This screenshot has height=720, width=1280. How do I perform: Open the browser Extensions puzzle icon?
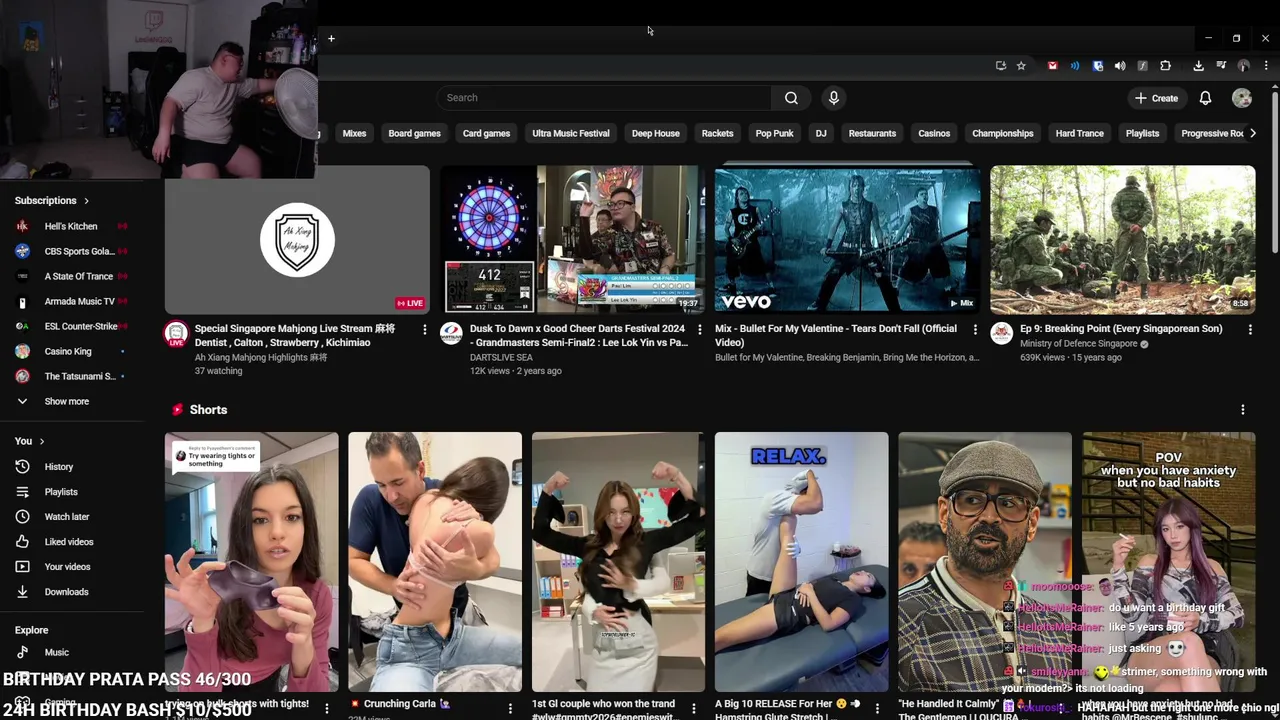click(x=1166, y=66)
